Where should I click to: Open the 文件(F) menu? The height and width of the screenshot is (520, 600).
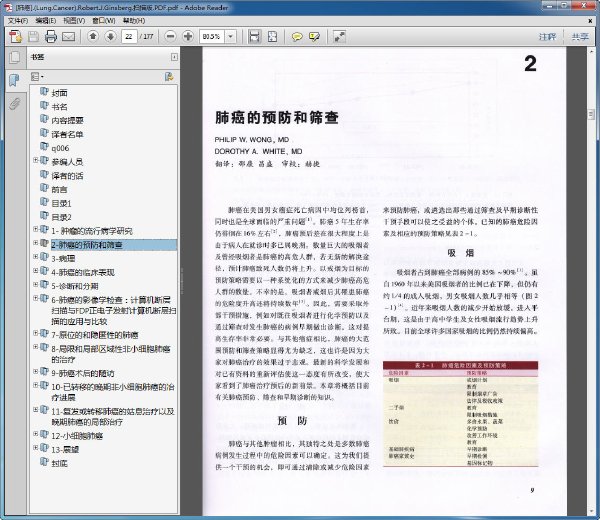(x=18, y=21)
